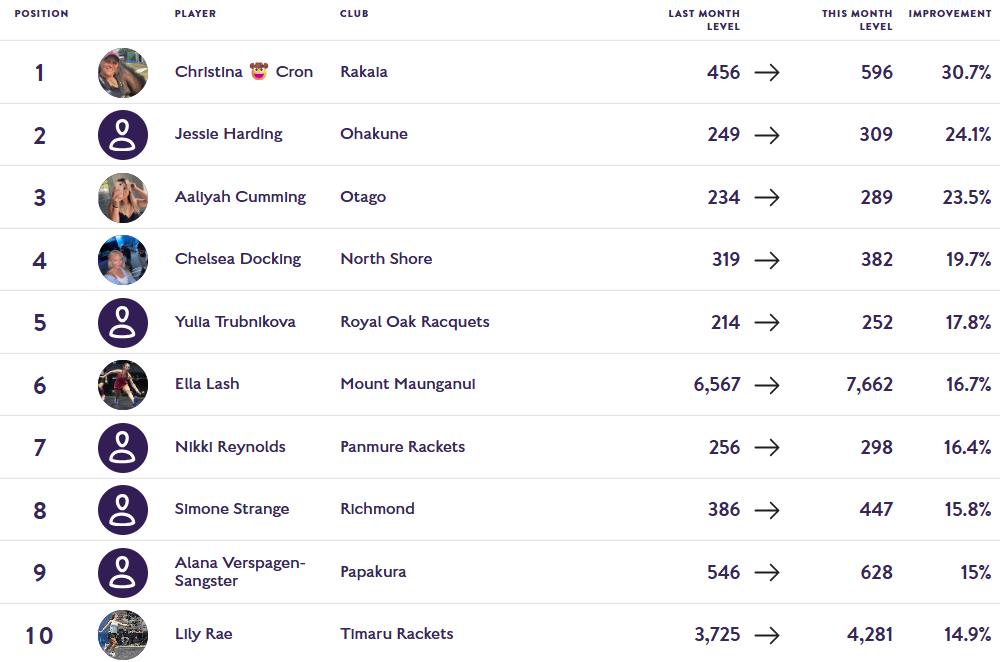Click Alana Verspagen-Sangster's default avatar icon
Screen dimensions: 1000x662
coord(123,572)
